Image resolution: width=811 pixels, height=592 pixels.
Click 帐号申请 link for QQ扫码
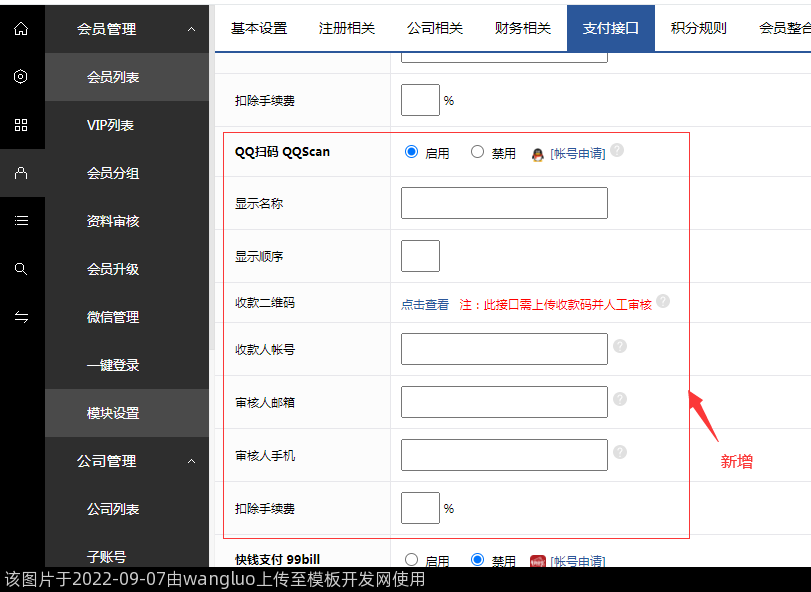pyautogui.click(x=577, y=154)
